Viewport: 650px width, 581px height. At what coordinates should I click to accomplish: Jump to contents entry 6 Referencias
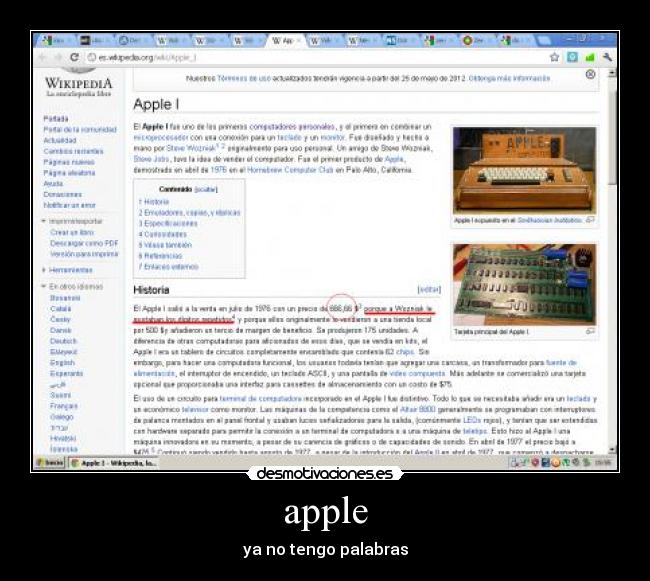[160, 256]
